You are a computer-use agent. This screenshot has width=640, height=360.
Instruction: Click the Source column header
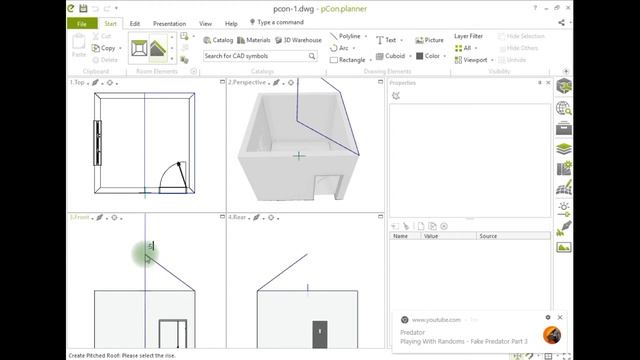[x=513, y=236]
